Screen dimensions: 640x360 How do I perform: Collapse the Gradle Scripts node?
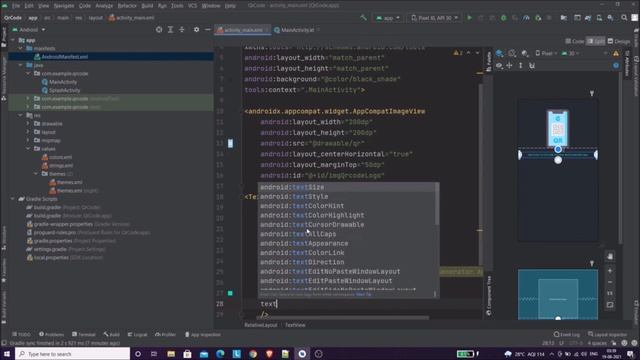(12, 199)
